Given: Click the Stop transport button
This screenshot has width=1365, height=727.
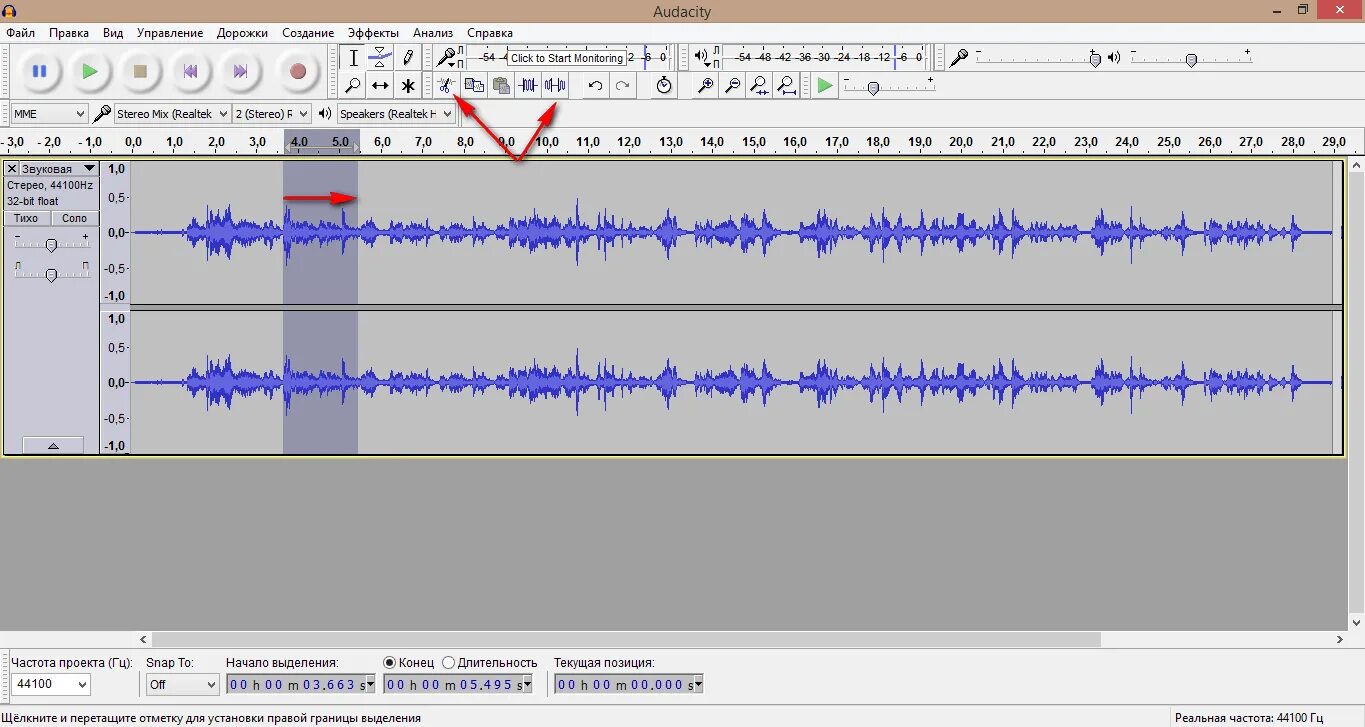Looking at the screenshot, I should [x=140, y=71].
